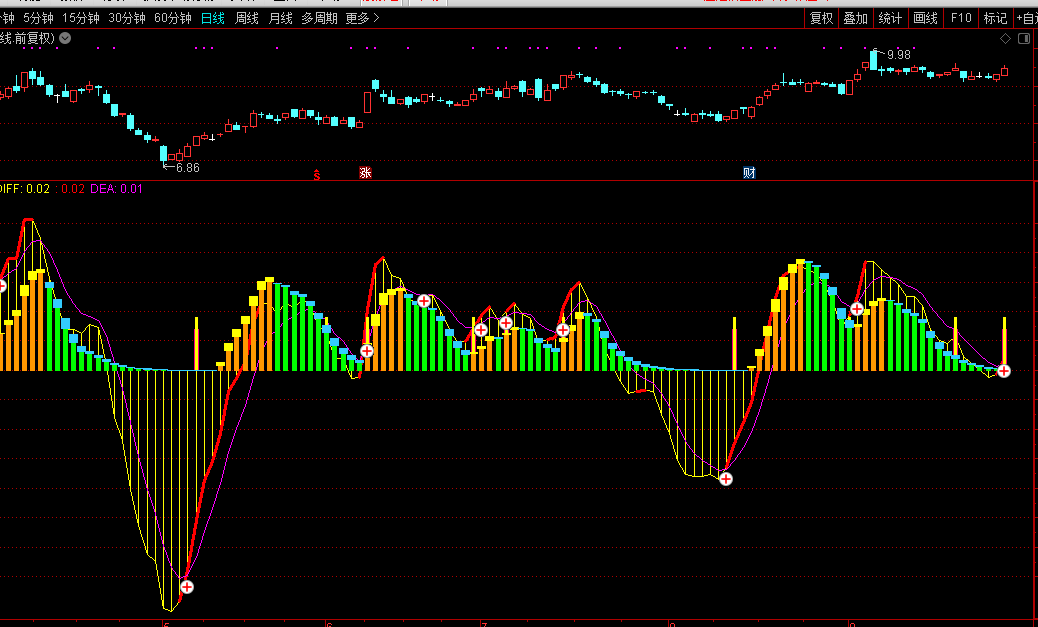Click the DEA indicator value label
The height and width of the screenshot is (627, 1038).
[116, 188]
